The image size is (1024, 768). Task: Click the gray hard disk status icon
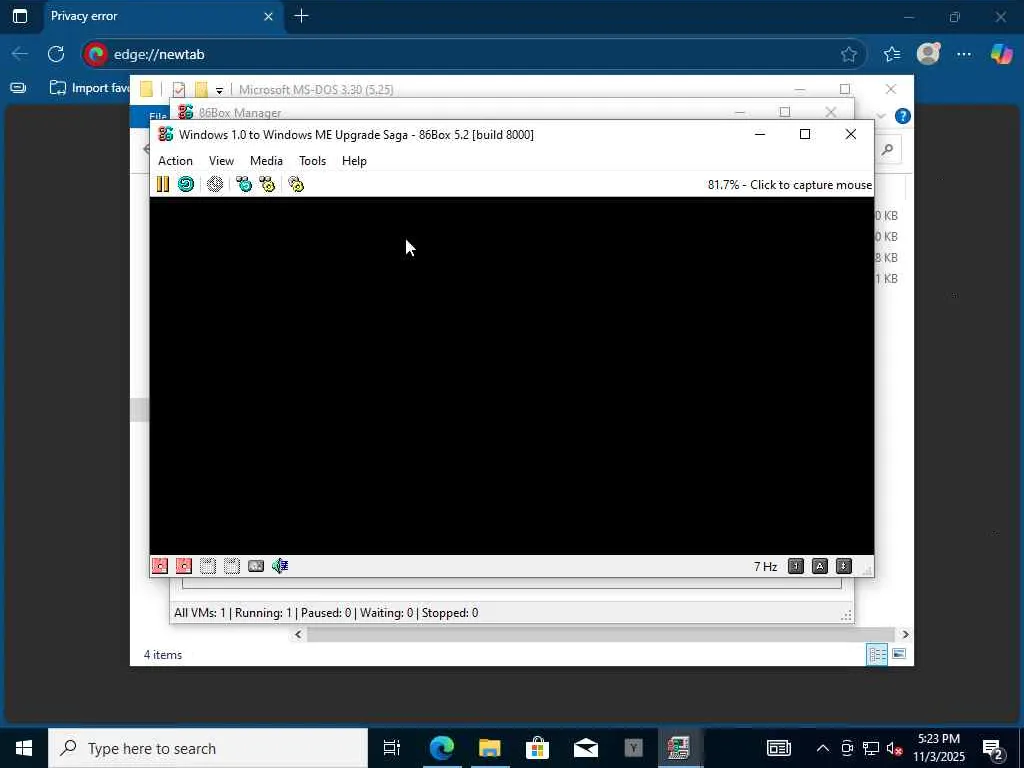point(256,566)
